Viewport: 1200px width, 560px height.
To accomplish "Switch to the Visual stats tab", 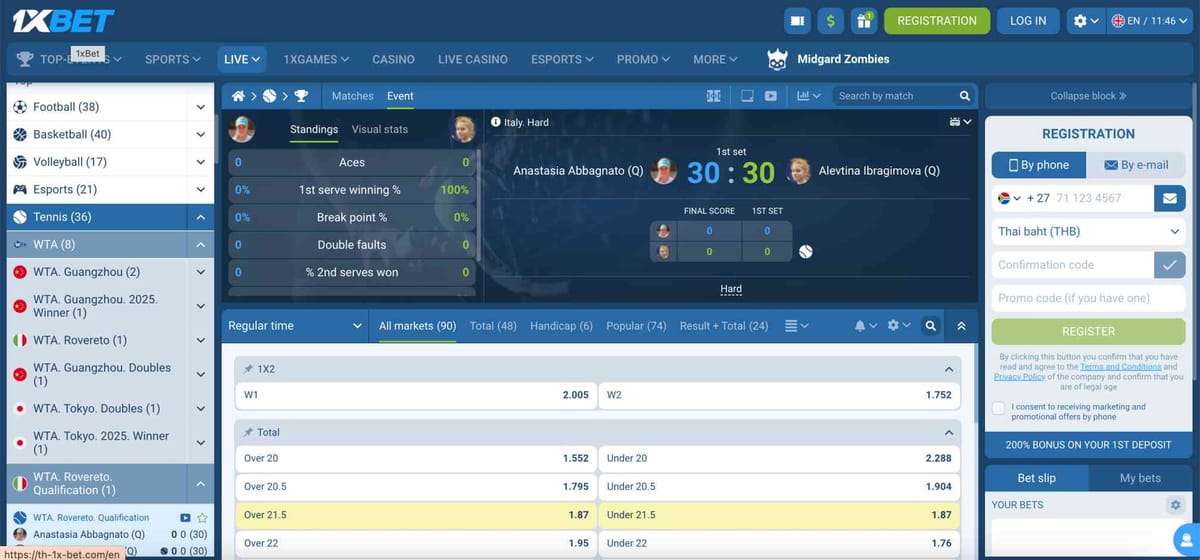I will tap(380, 129).
